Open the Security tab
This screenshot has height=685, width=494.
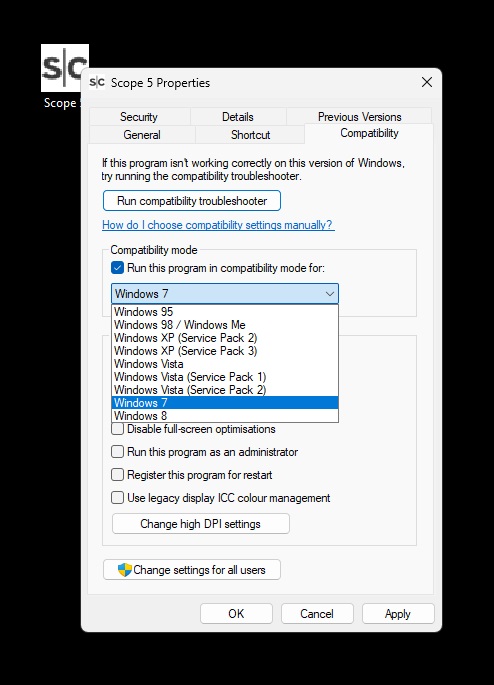[139, 117]
